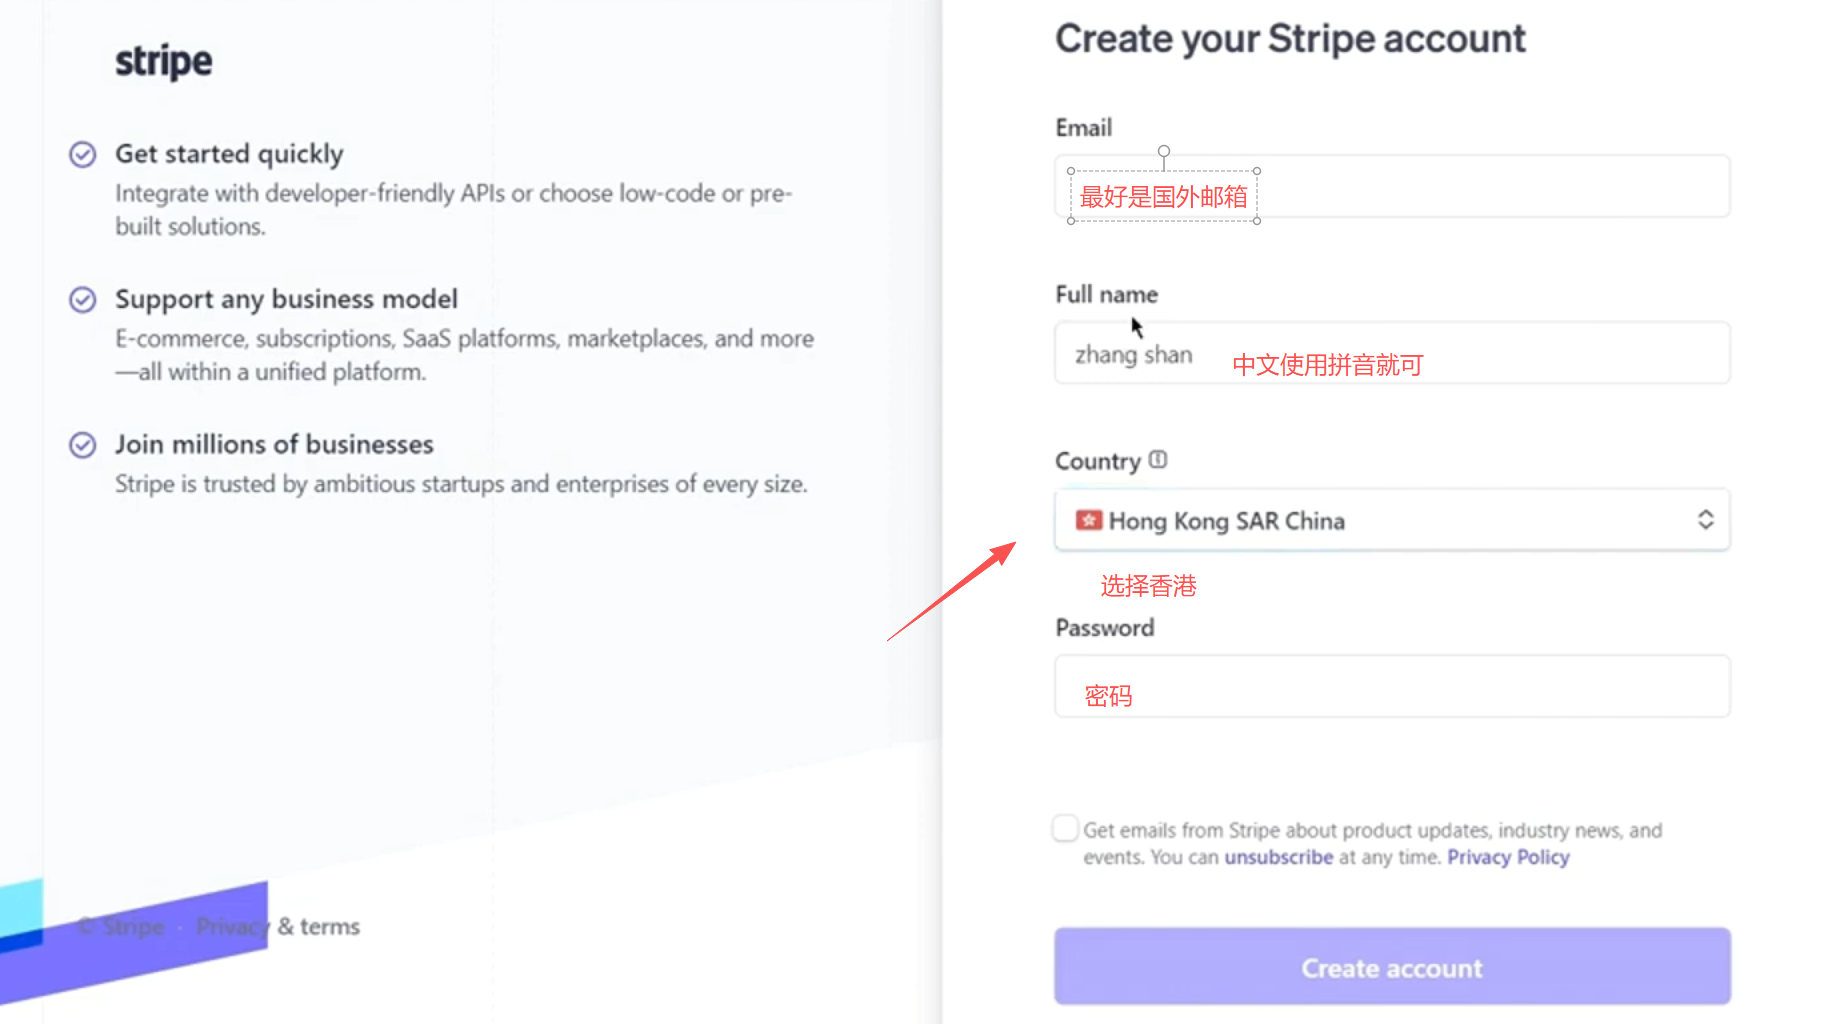
Task: Click the info icon next to Country
Action: pyautogui.click(x=1158, y=460)
